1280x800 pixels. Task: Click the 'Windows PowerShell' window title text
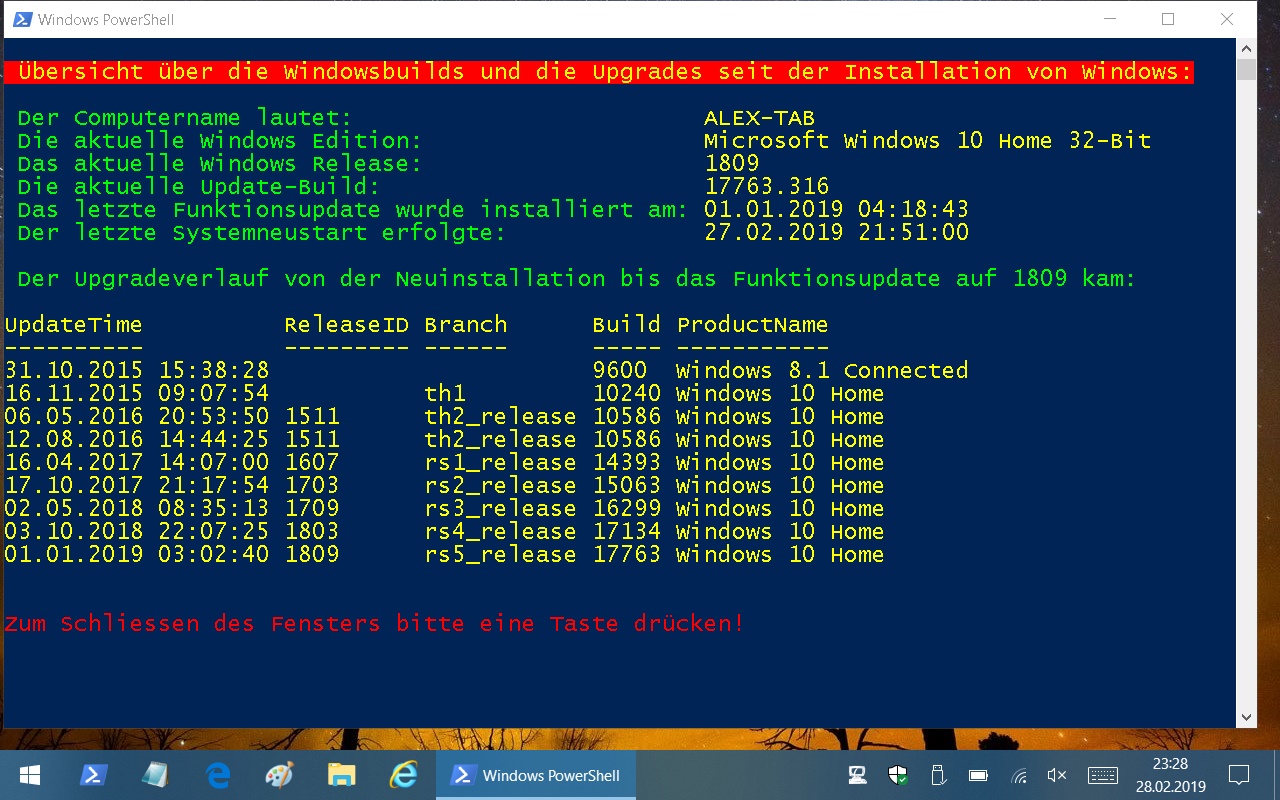click(106, 19)
